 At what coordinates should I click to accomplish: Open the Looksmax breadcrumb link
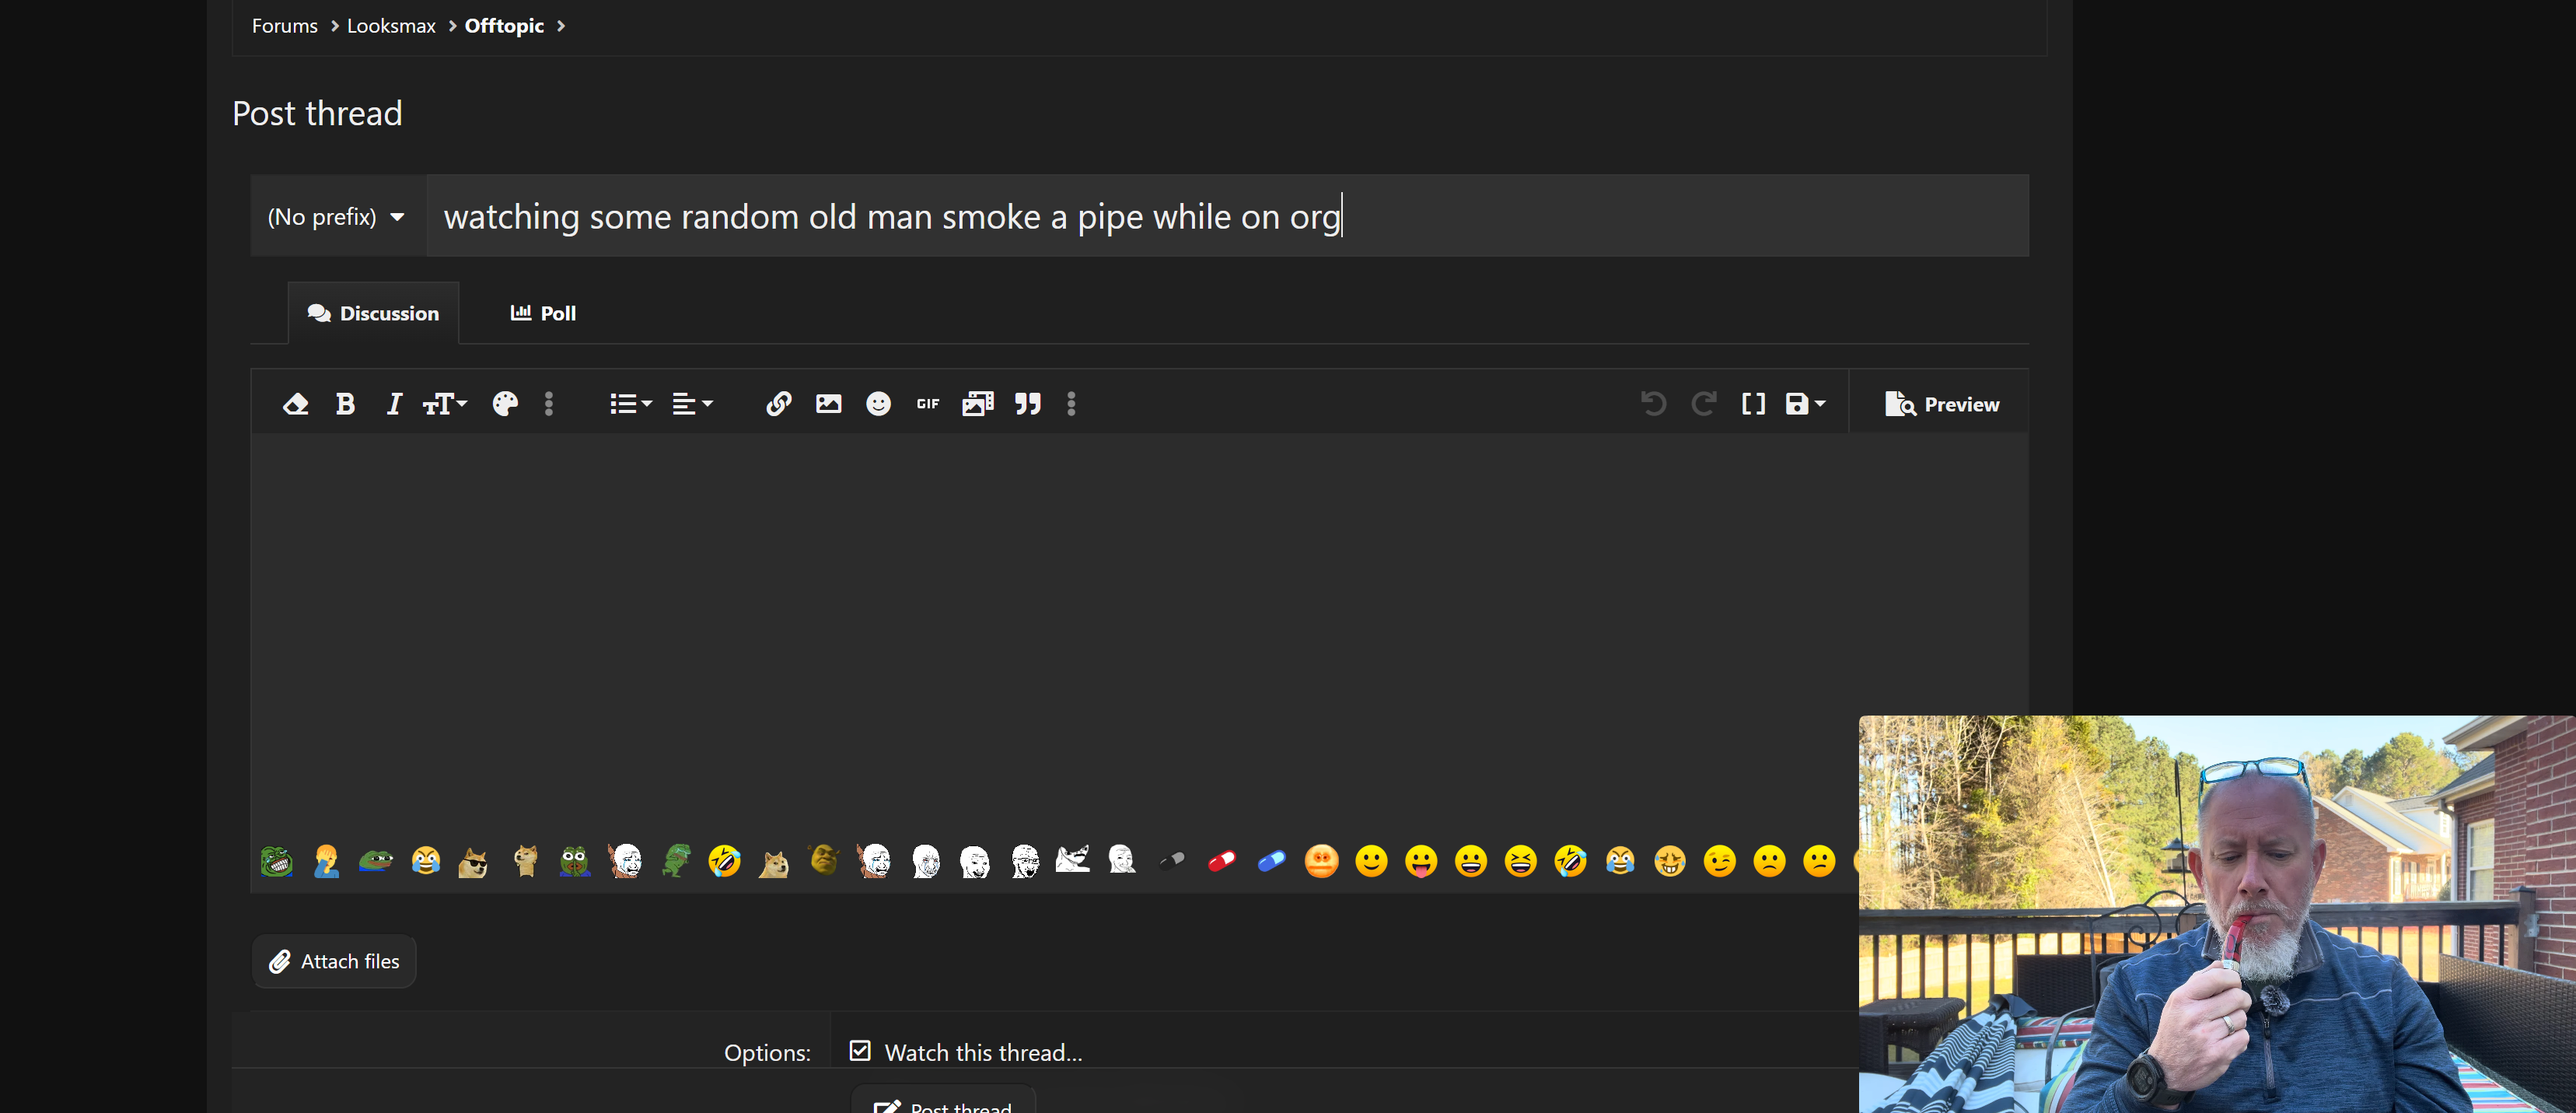tap(391, 26)
